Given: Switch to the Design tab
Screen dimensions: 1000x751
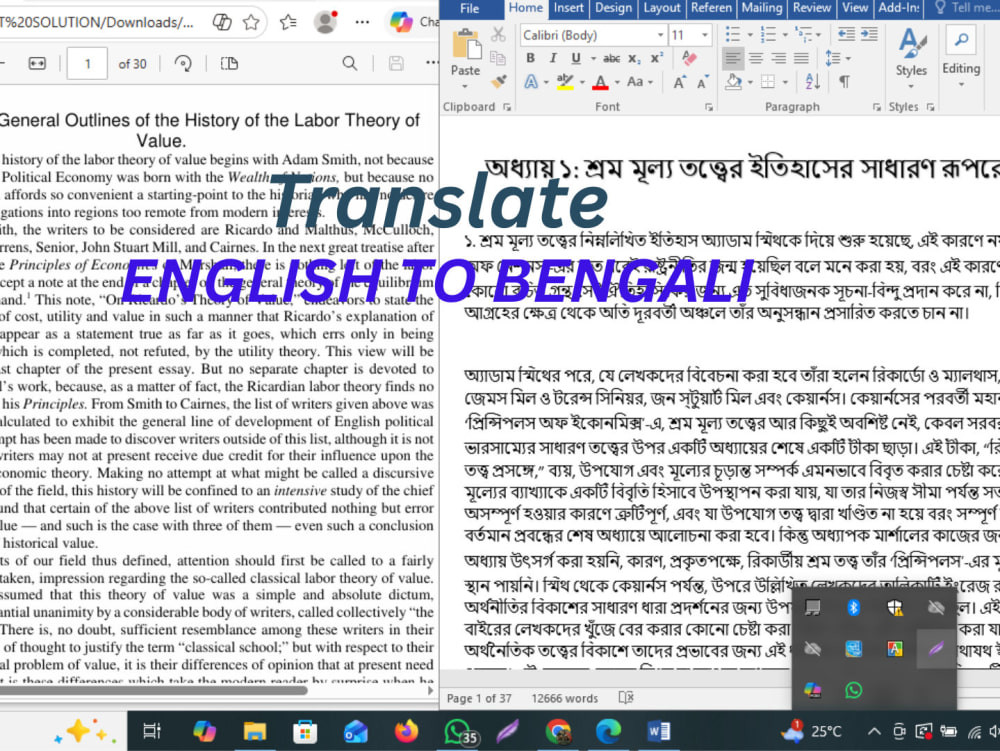Looking at the screenshot, I should coord(613,8).
